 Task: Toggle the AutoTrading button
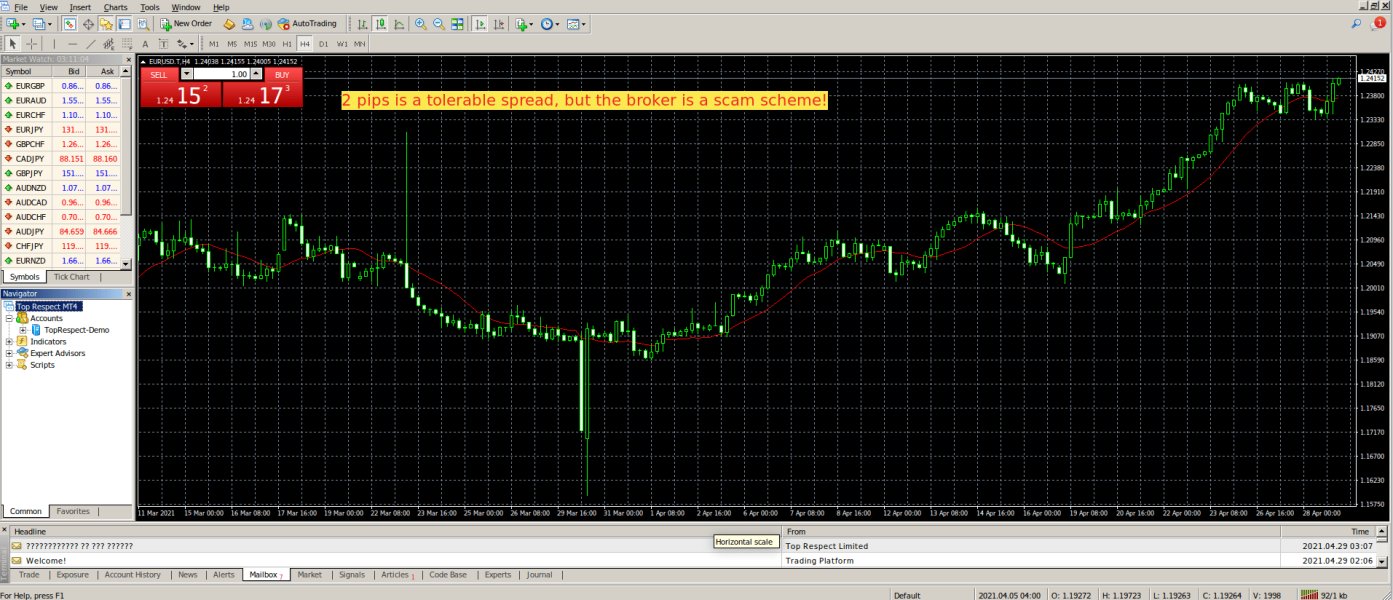tap(307, 24)
